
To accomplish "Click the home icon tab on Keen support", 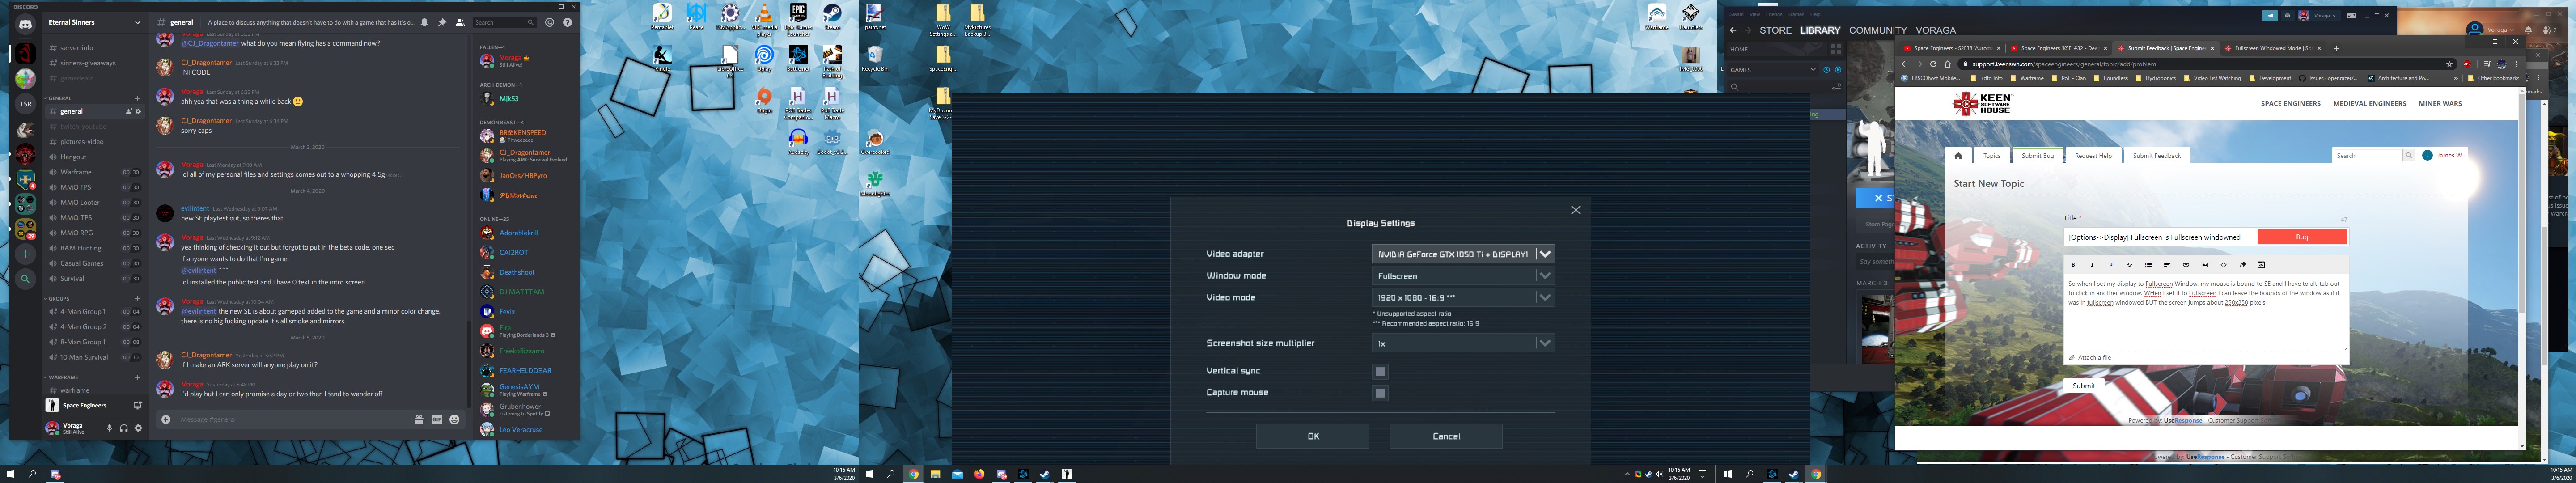I will pos(1958,156).
